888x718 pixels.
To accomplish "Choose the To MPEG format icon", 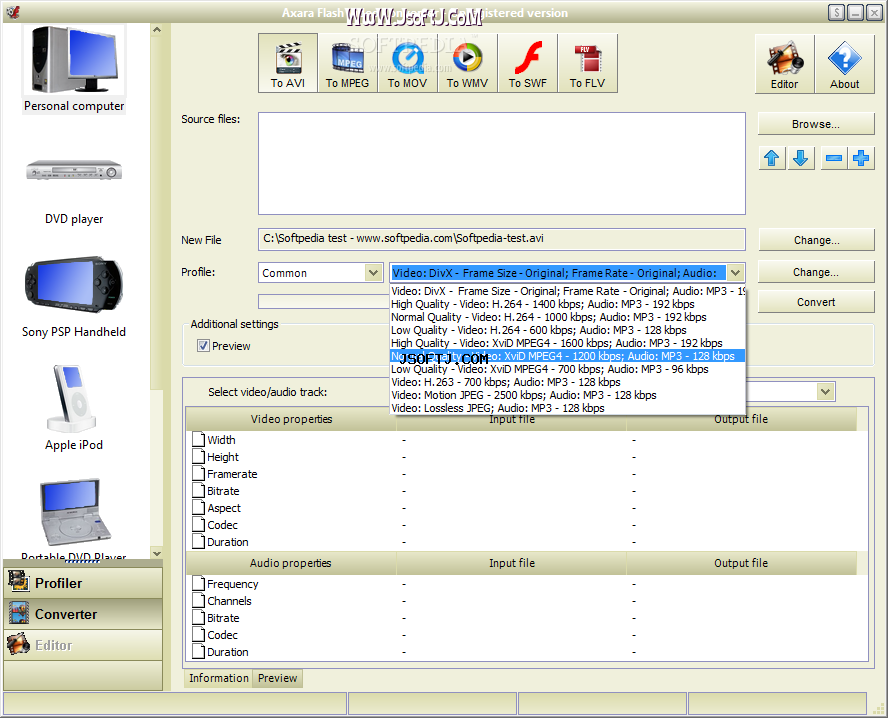I will coord(347,63).
